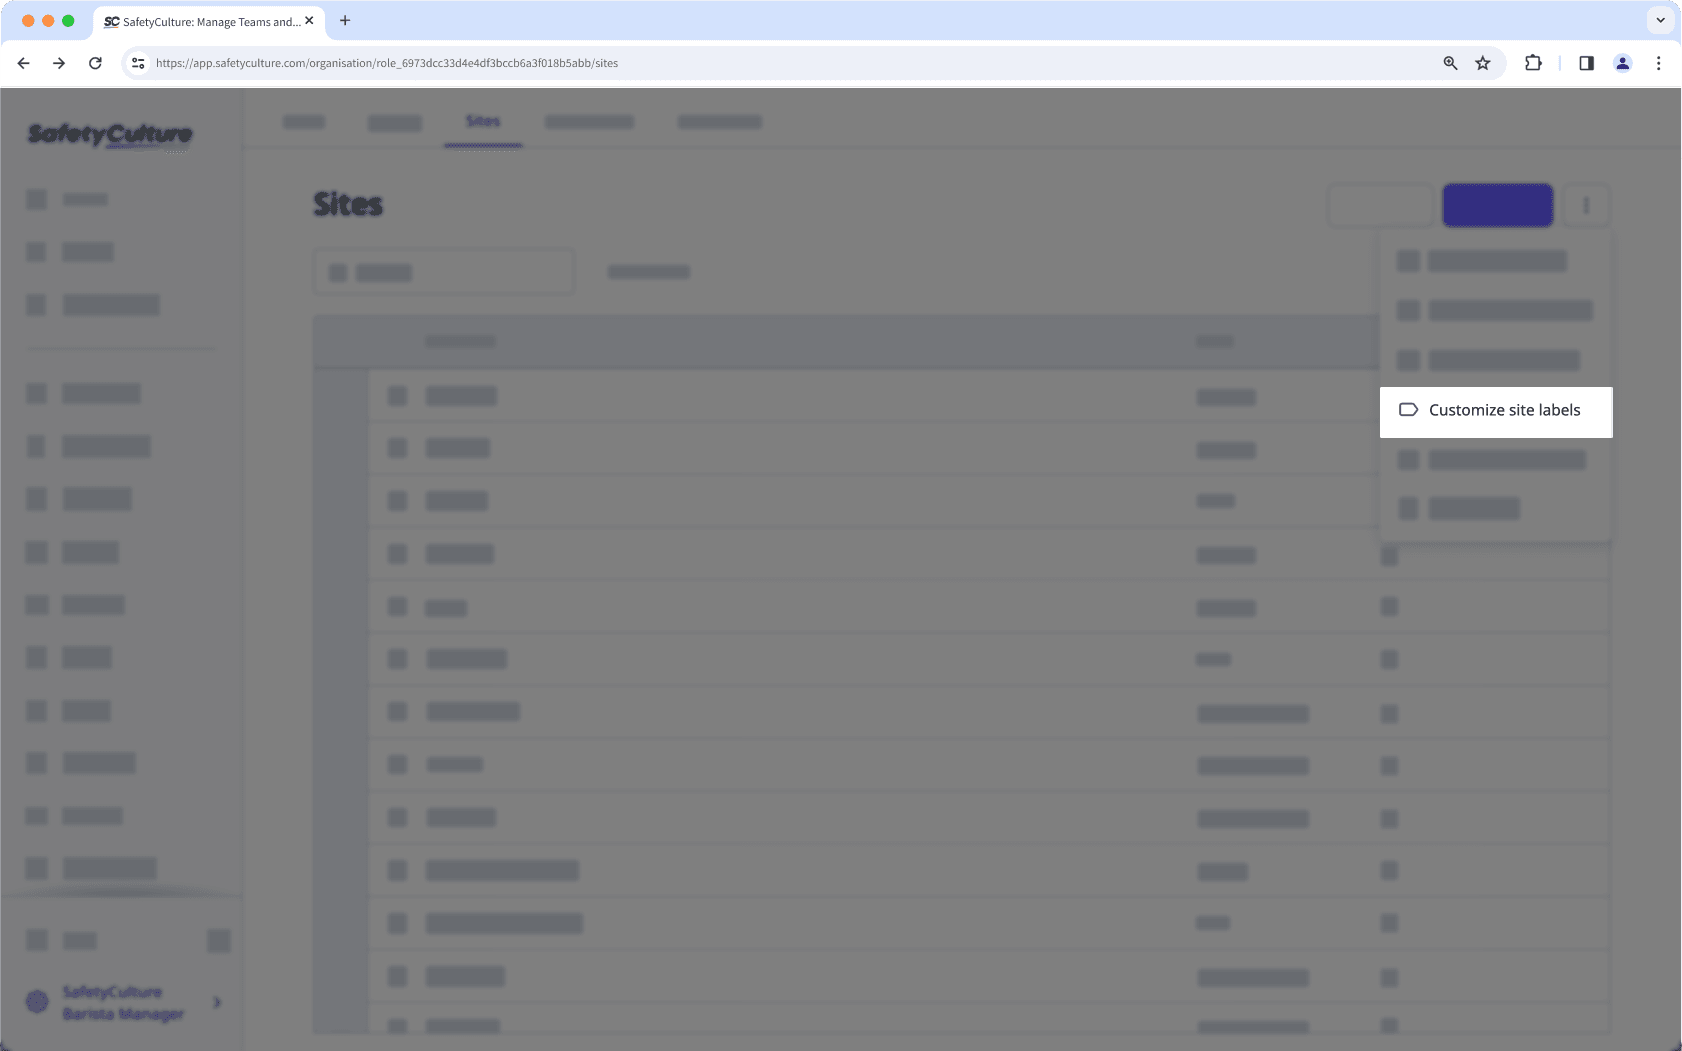This screenshot has height=1051, width=1682.
Task: Open the filter dropdown beside the search box
Action: (x=648, y=271)
